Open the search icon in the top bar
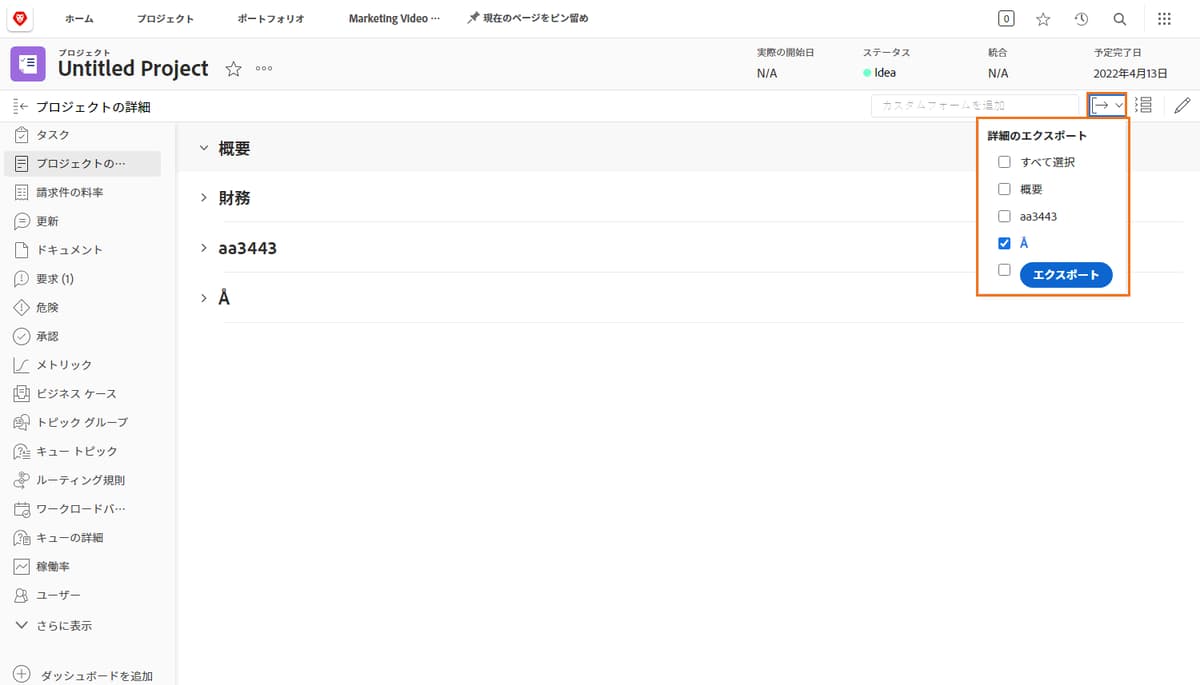Image resolution: width=1200 pixels, height=685 pixels. (1119, 18)
